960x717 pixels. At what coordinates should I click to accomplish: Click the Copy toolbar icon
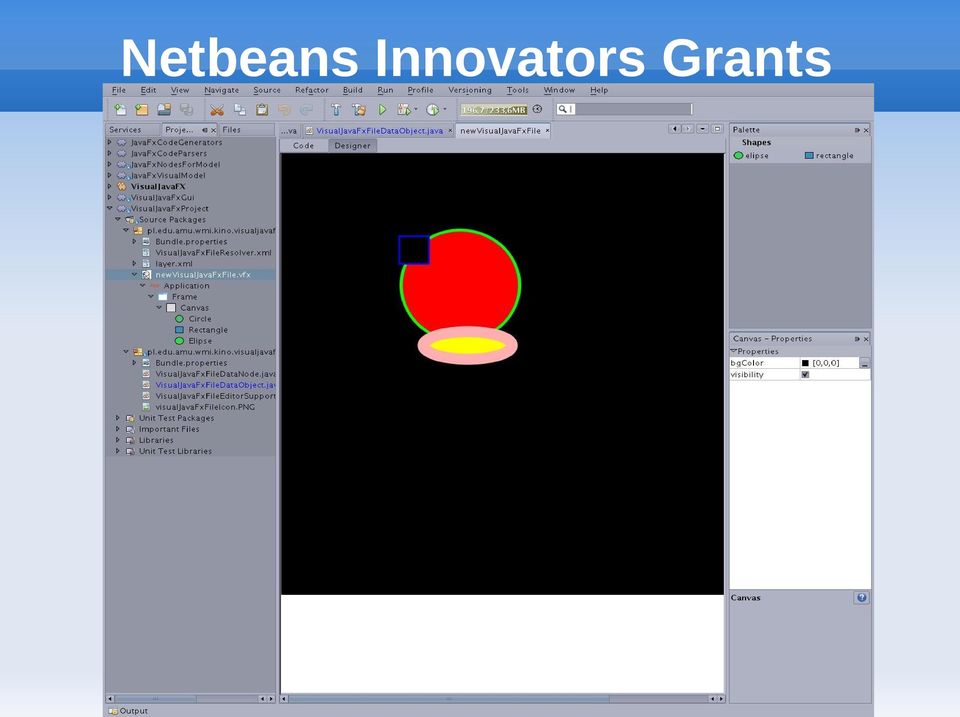[x=240, y=110]
